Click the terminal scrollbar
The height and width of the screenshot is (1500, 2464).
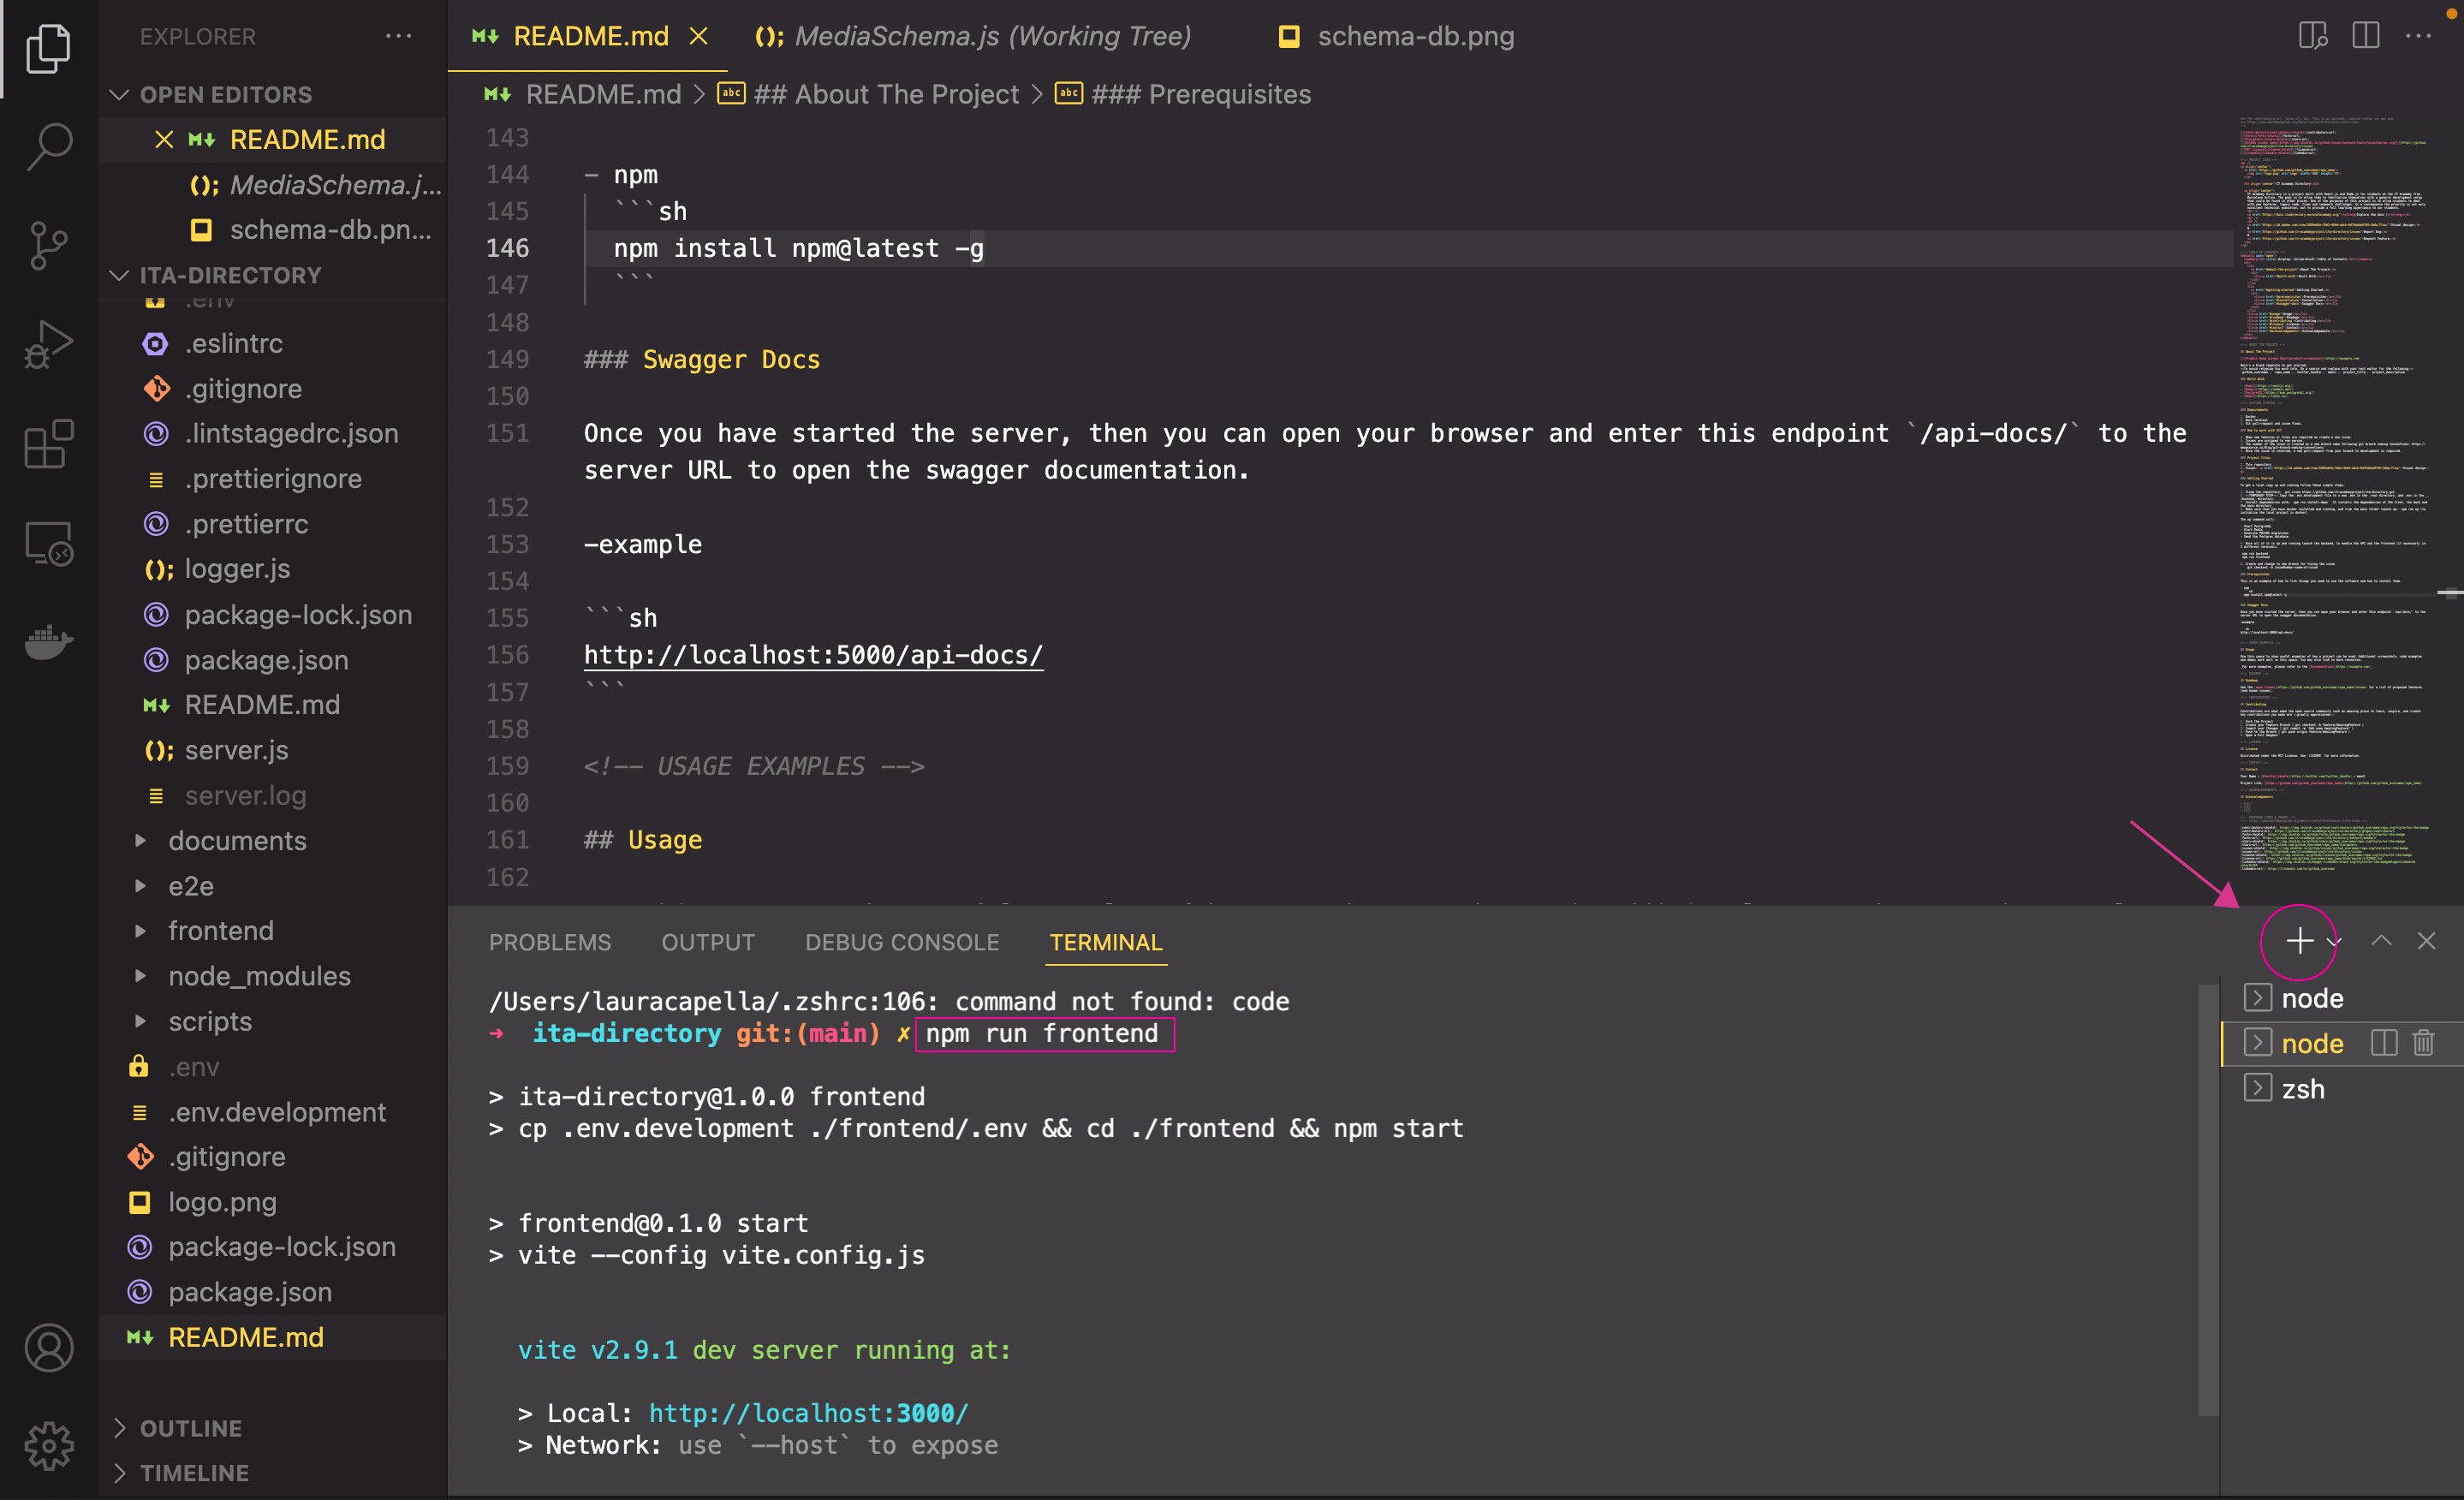[x=2208, y=1200]
